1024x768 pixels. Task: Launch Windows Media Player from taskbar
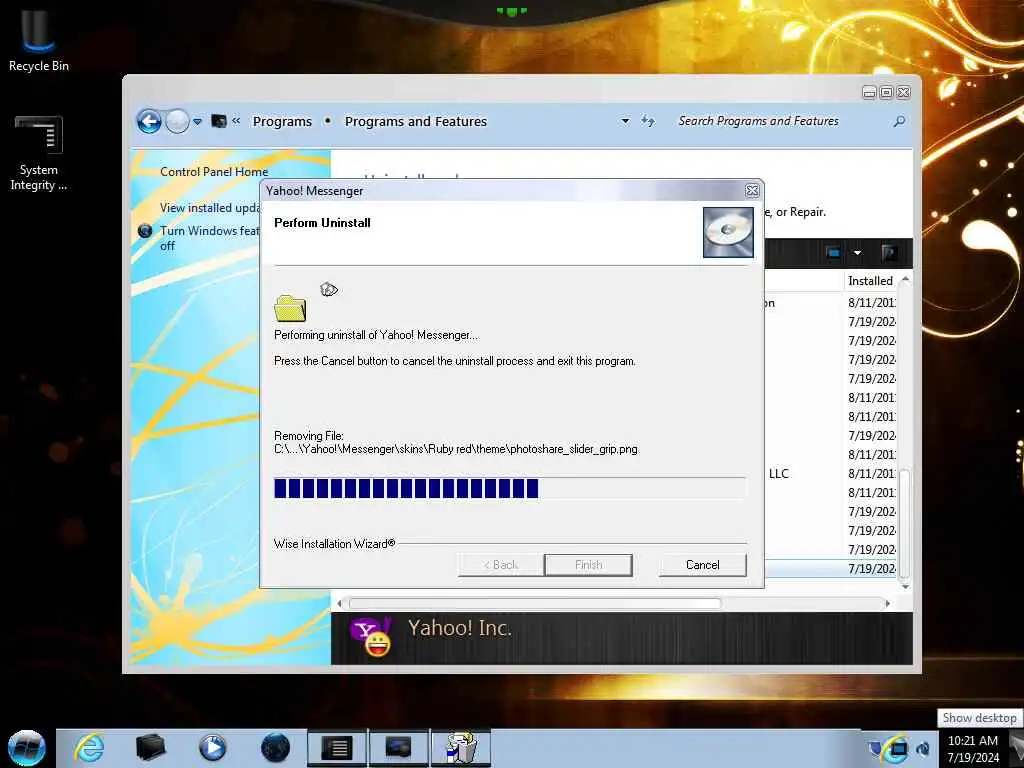(212, 748)
